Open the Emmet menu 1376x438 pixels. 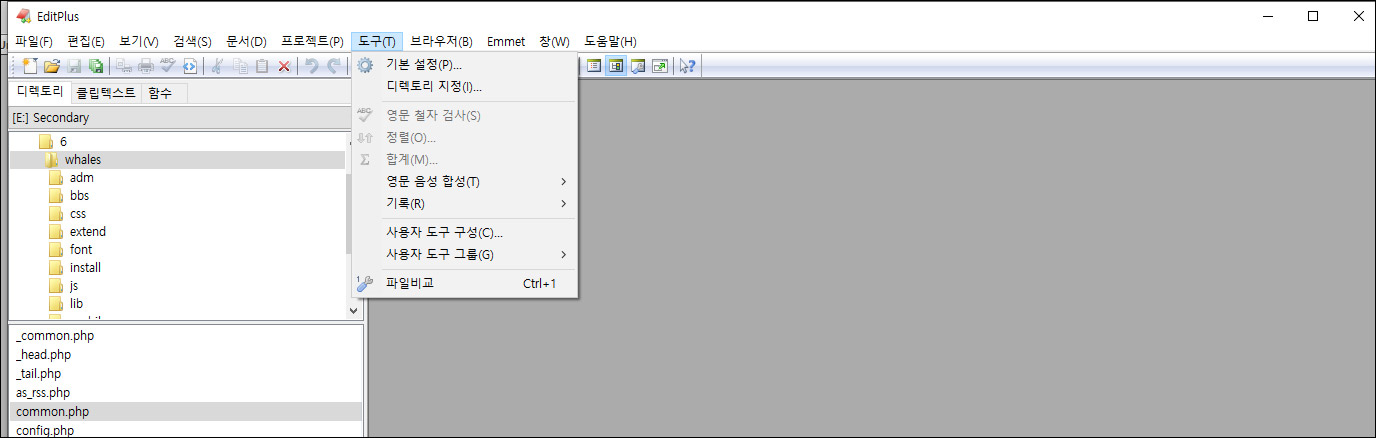(506, 41)
